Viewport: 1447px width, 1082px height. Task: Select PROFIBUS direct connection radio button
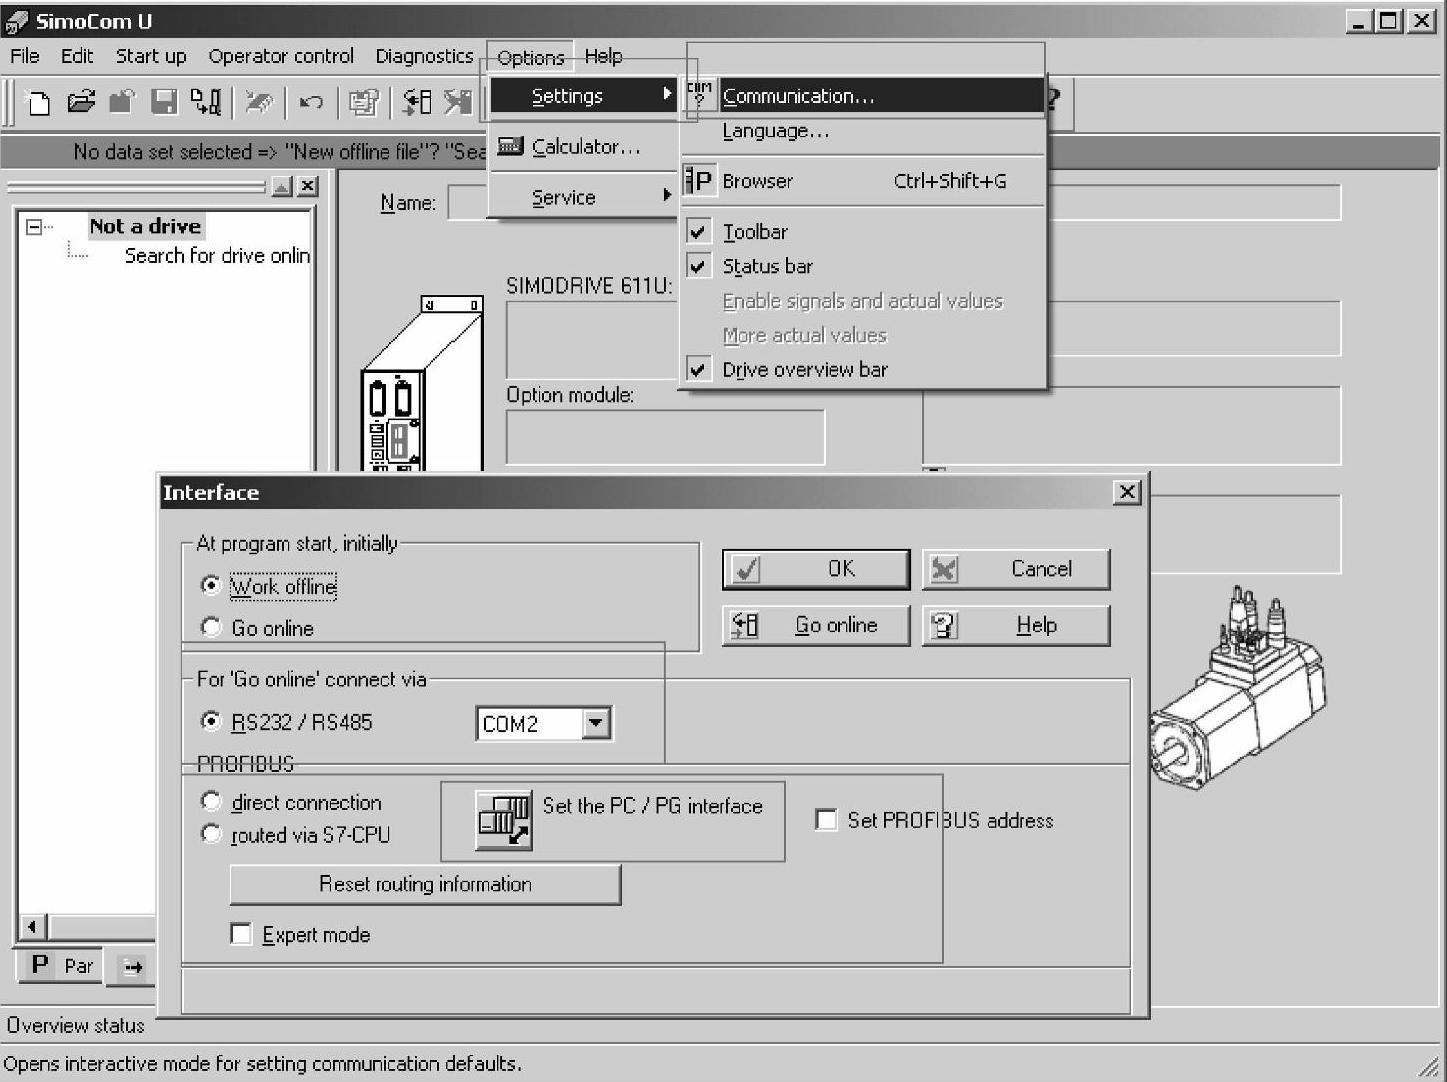coord(211,801)
